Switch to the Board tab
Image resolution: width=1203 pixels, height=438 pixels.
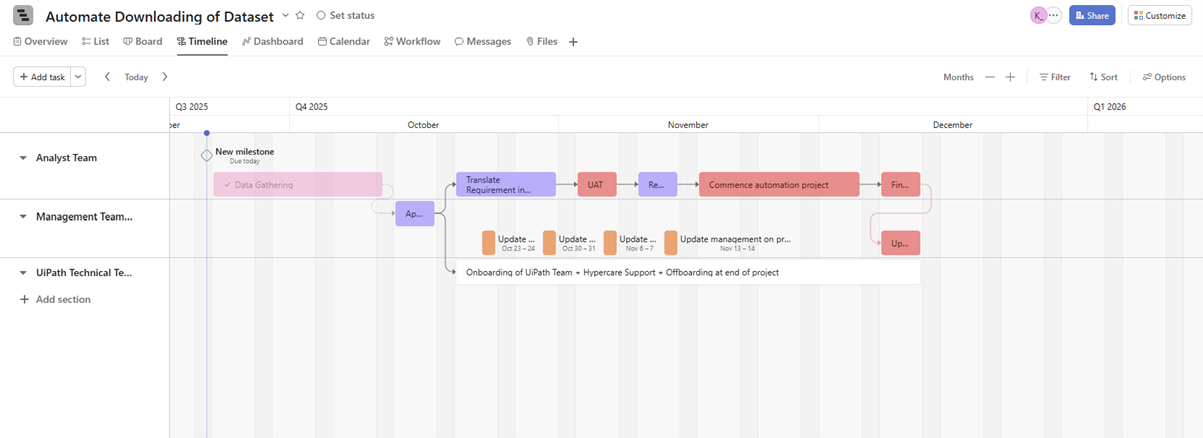(x=142, y=42)
